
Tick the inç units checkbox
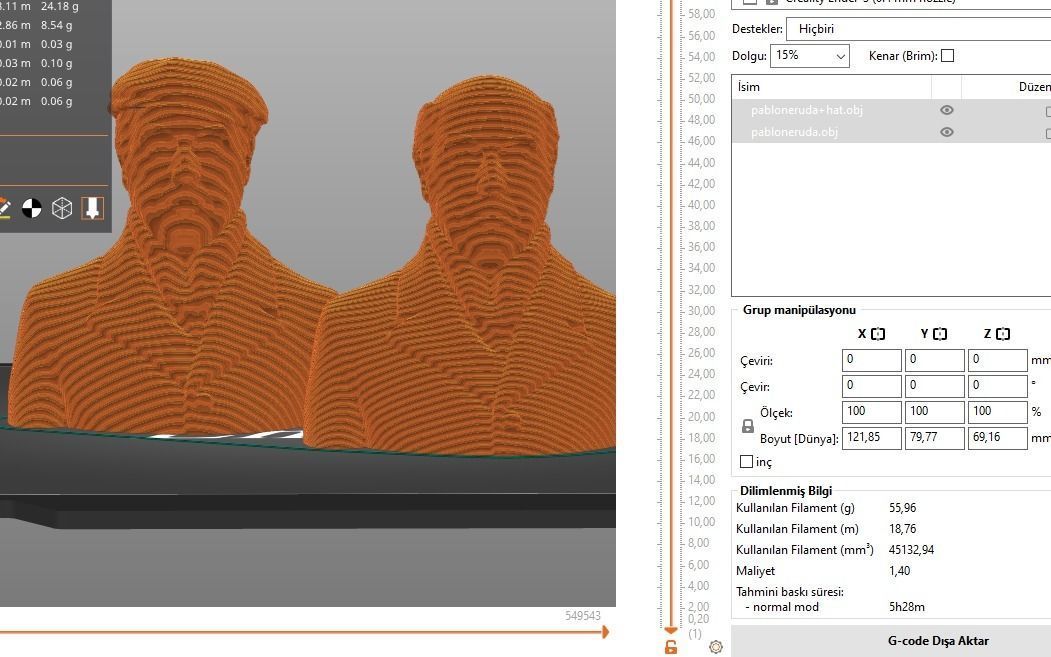coord(746,461)
